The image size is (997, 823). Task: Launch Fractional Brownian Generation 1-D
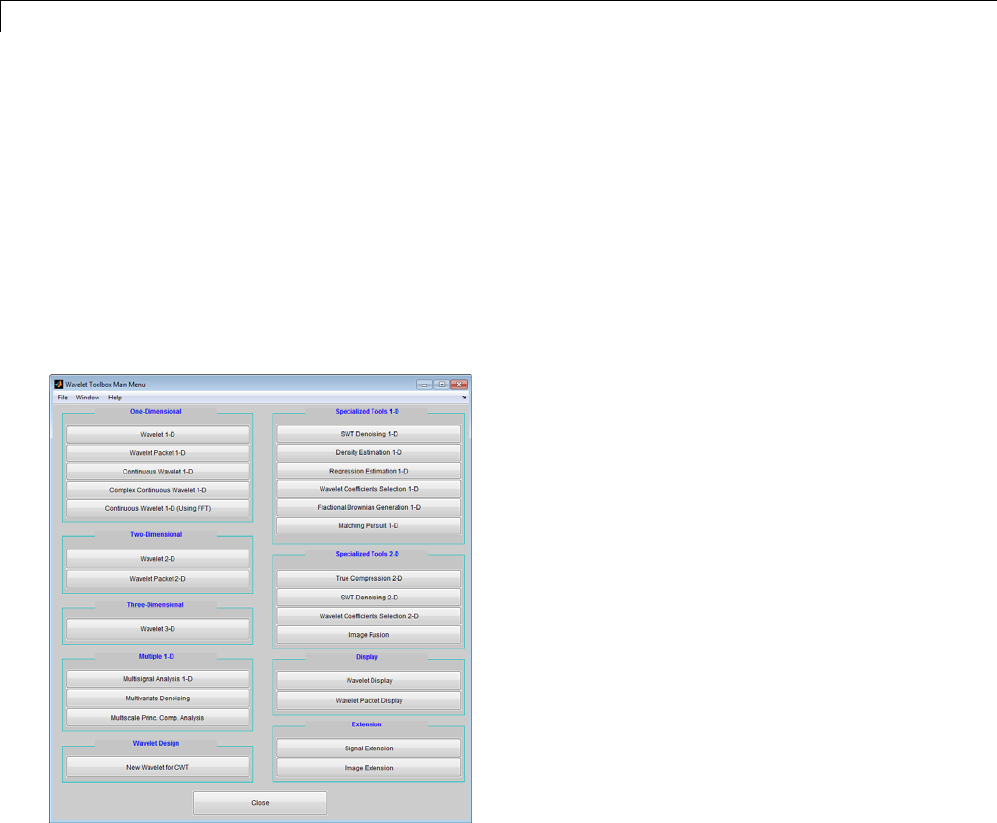coord(369,508)
